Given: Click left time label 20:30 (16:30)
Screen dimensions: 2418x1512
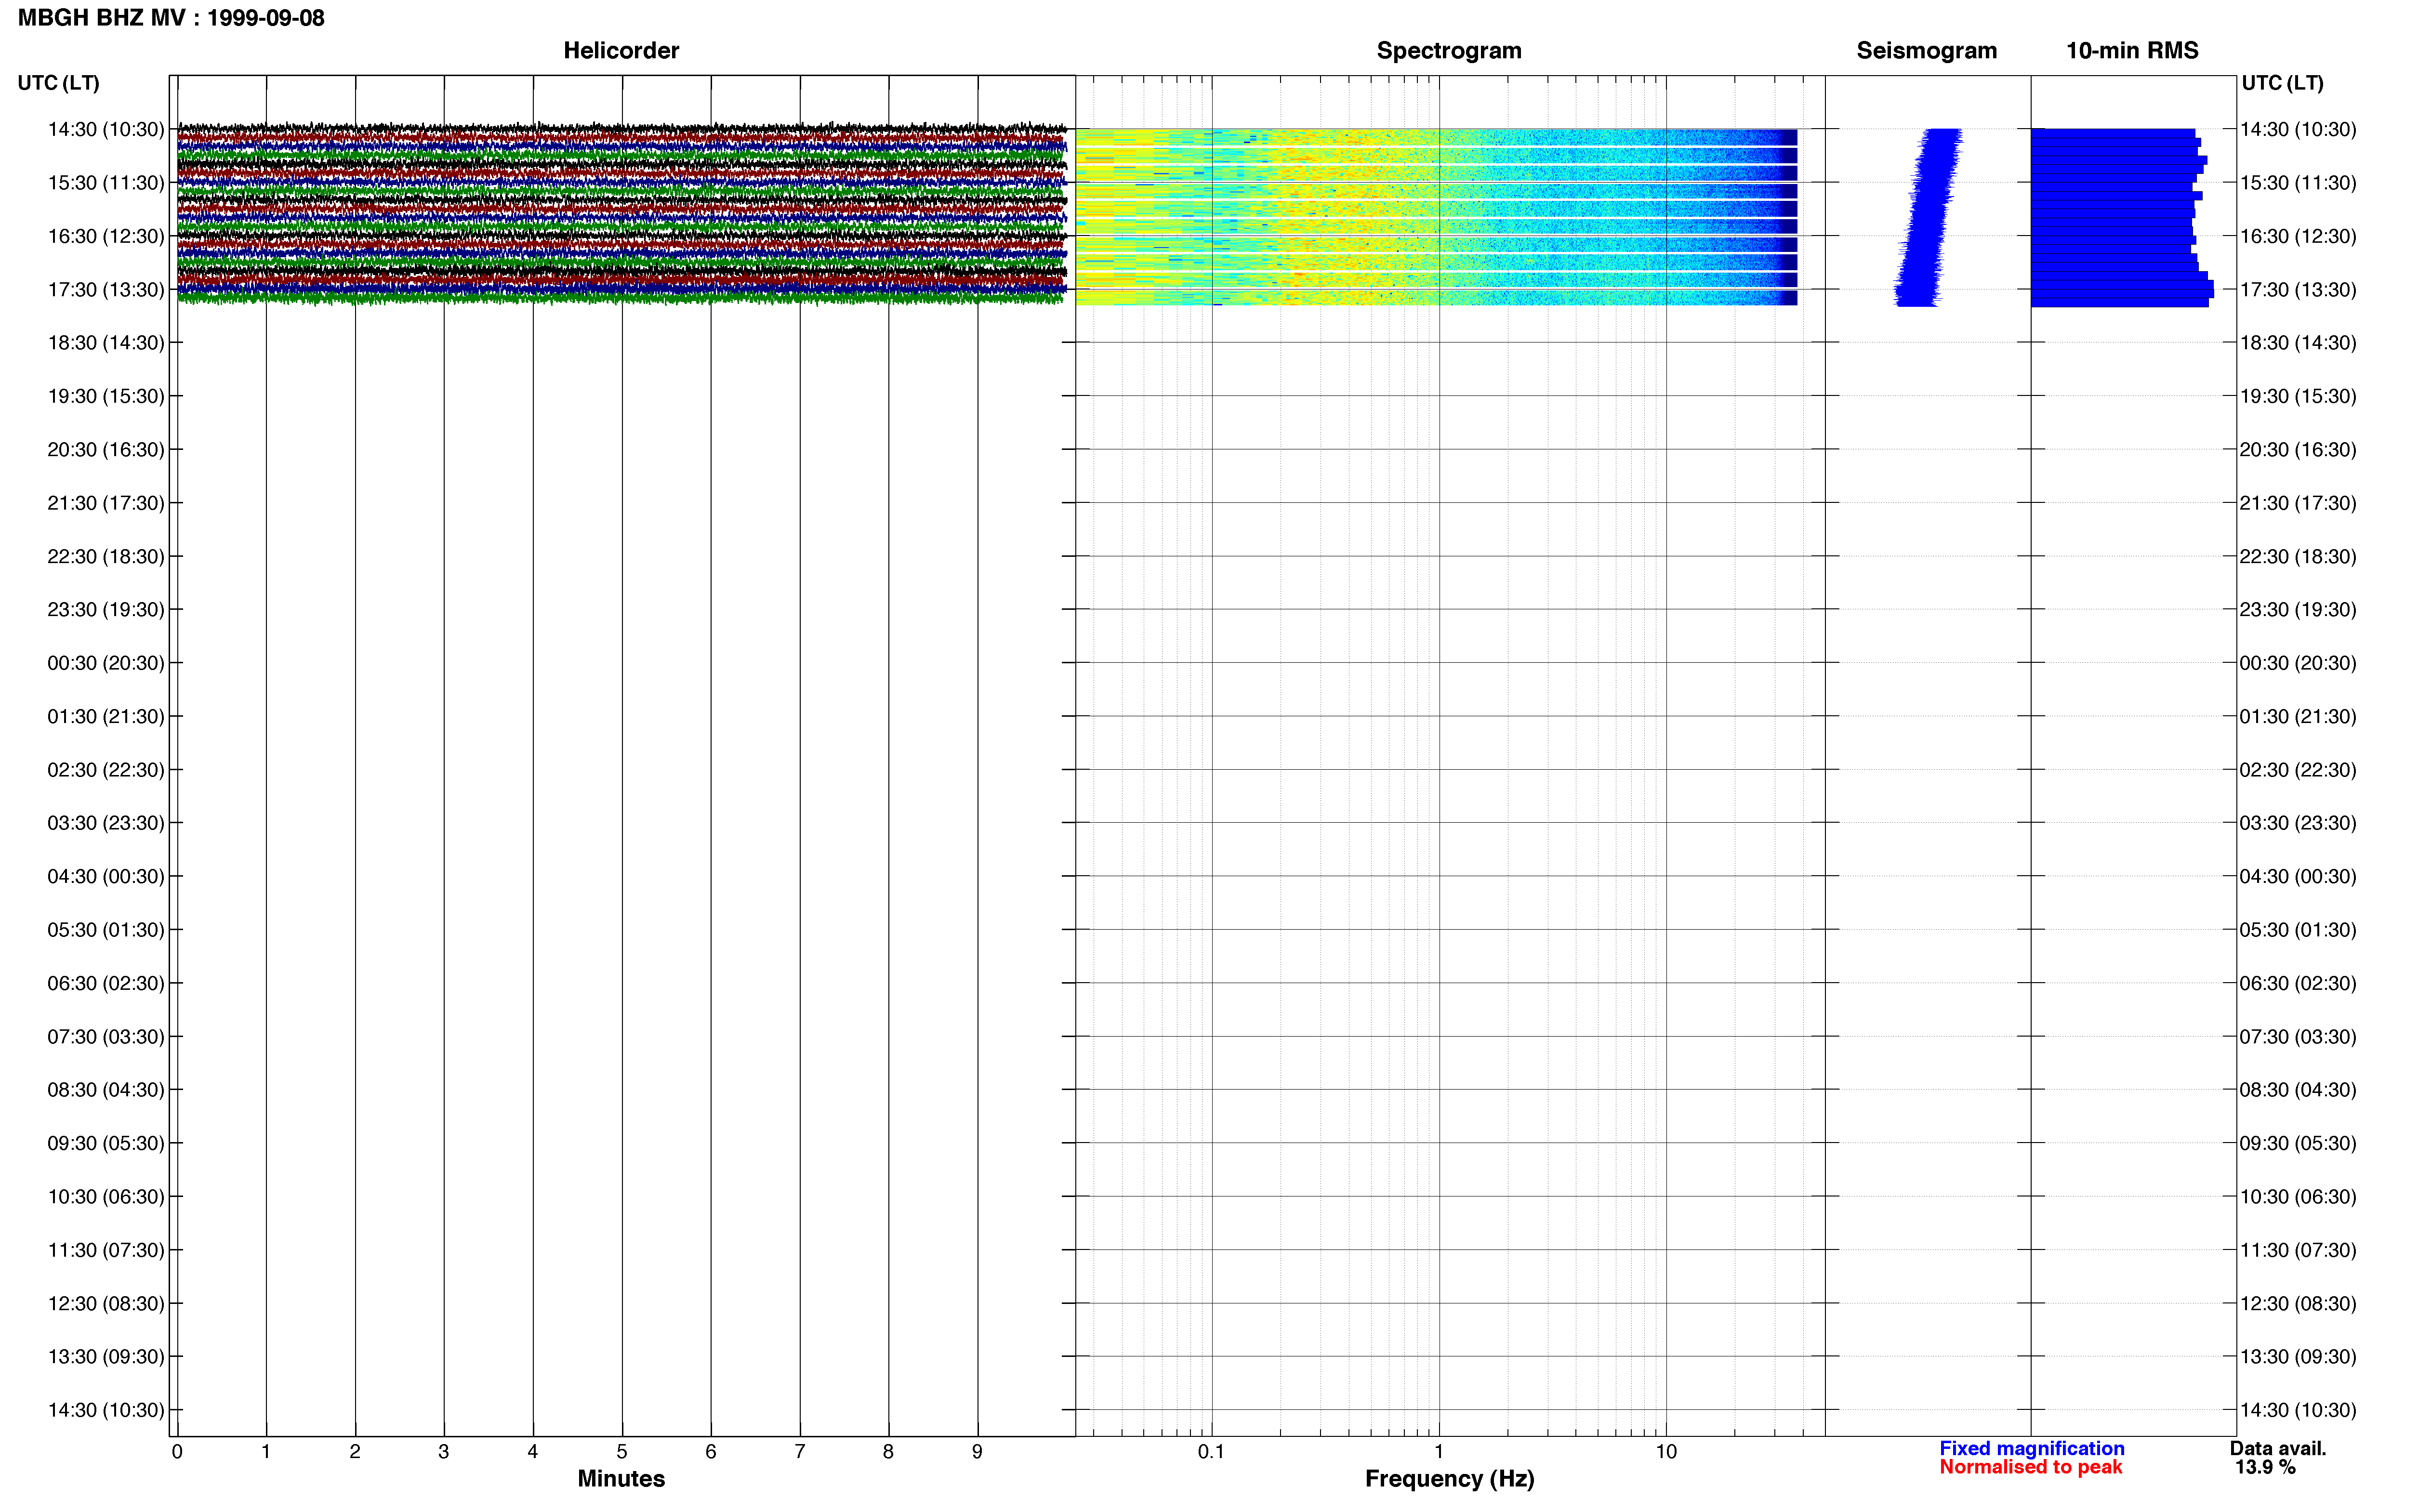Looking at the screenshot, I should tap(106, 449).
